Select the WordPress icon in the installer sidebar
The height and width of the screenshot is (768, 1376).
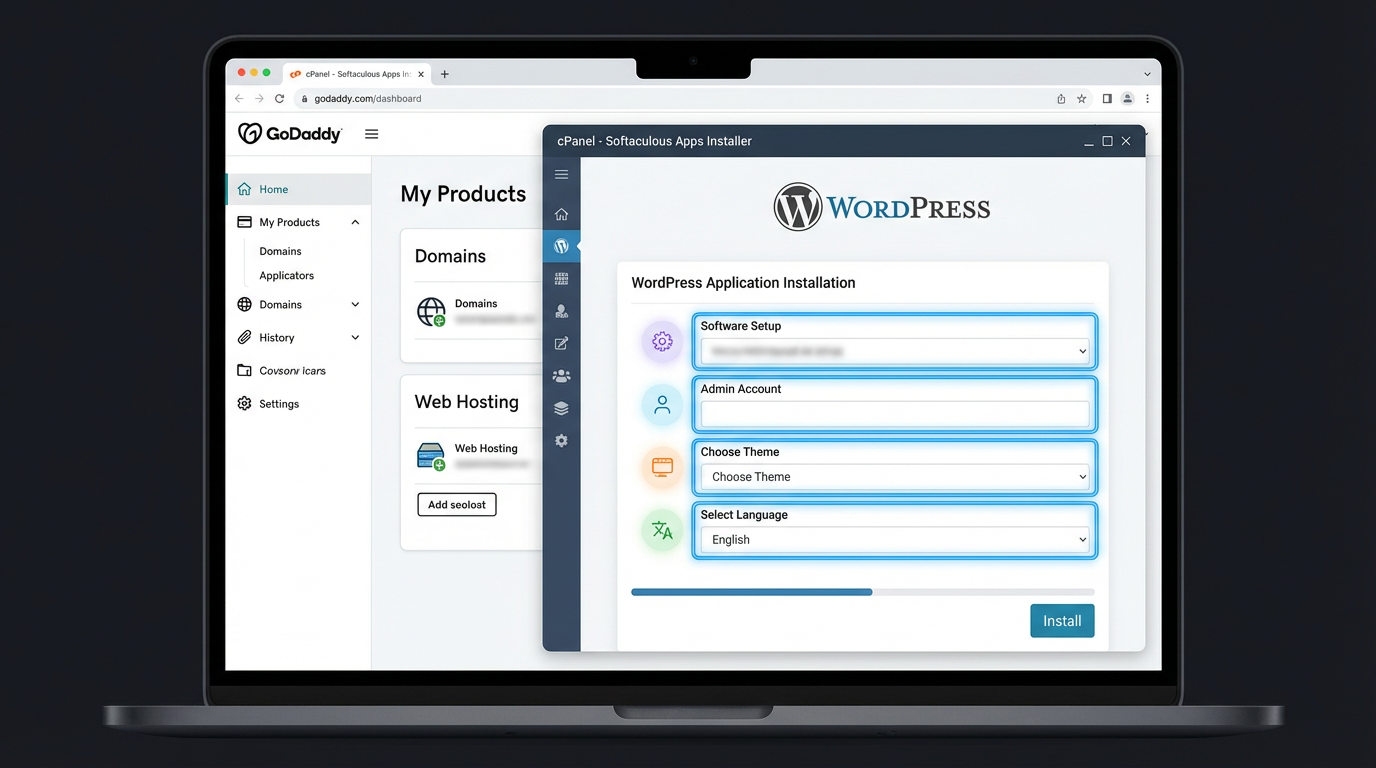tap(561, 246)
